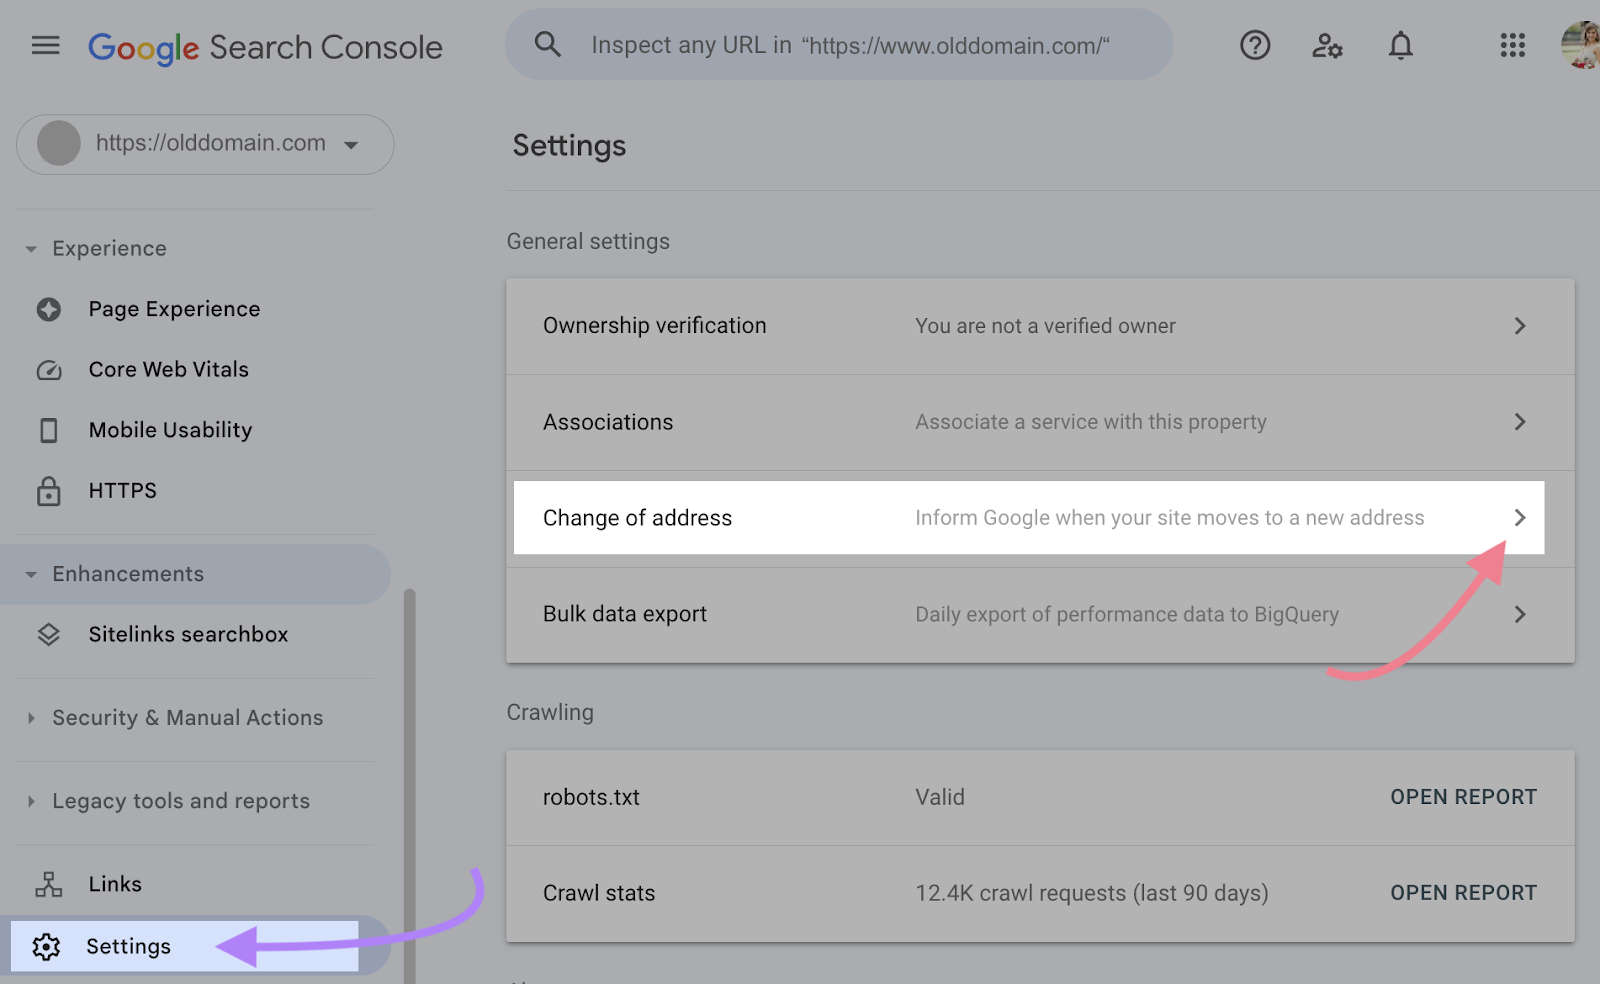Select the Links section icon

(48, 884)
